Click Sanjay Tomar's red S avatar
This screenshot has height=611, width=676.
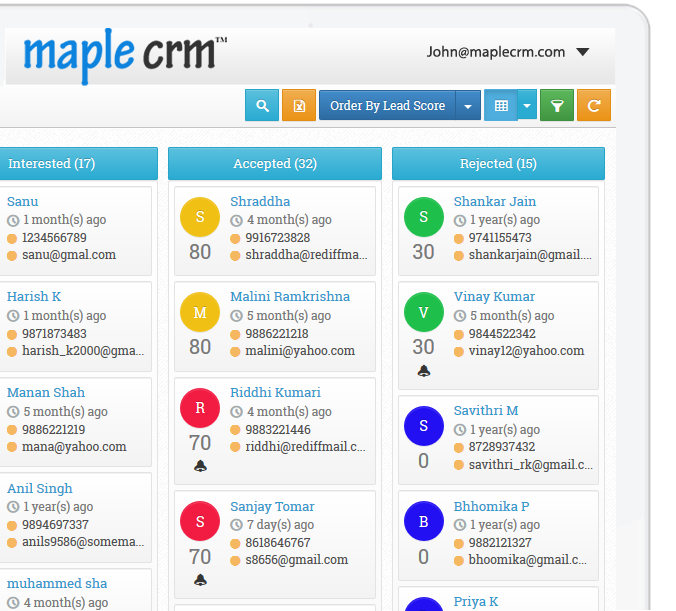pyautogui.click(x=200, y=521)
